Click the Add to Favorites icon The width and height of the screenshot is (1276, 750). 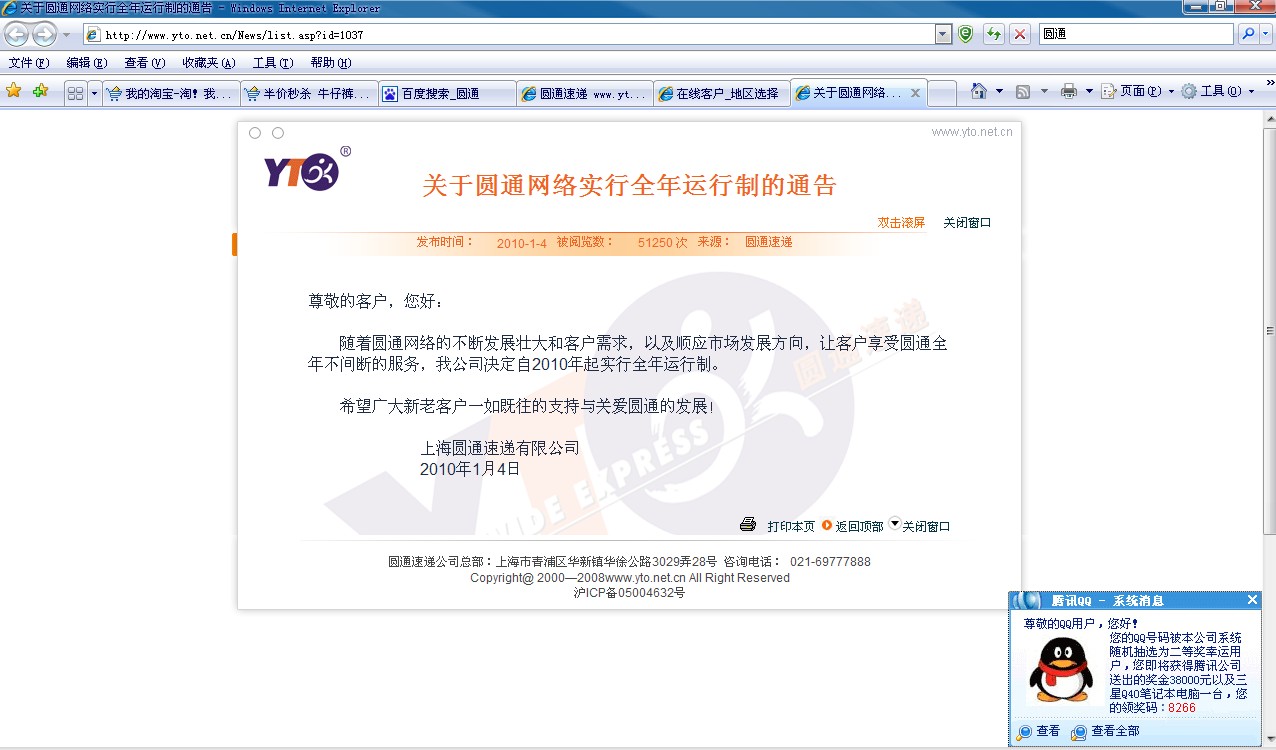40,92
